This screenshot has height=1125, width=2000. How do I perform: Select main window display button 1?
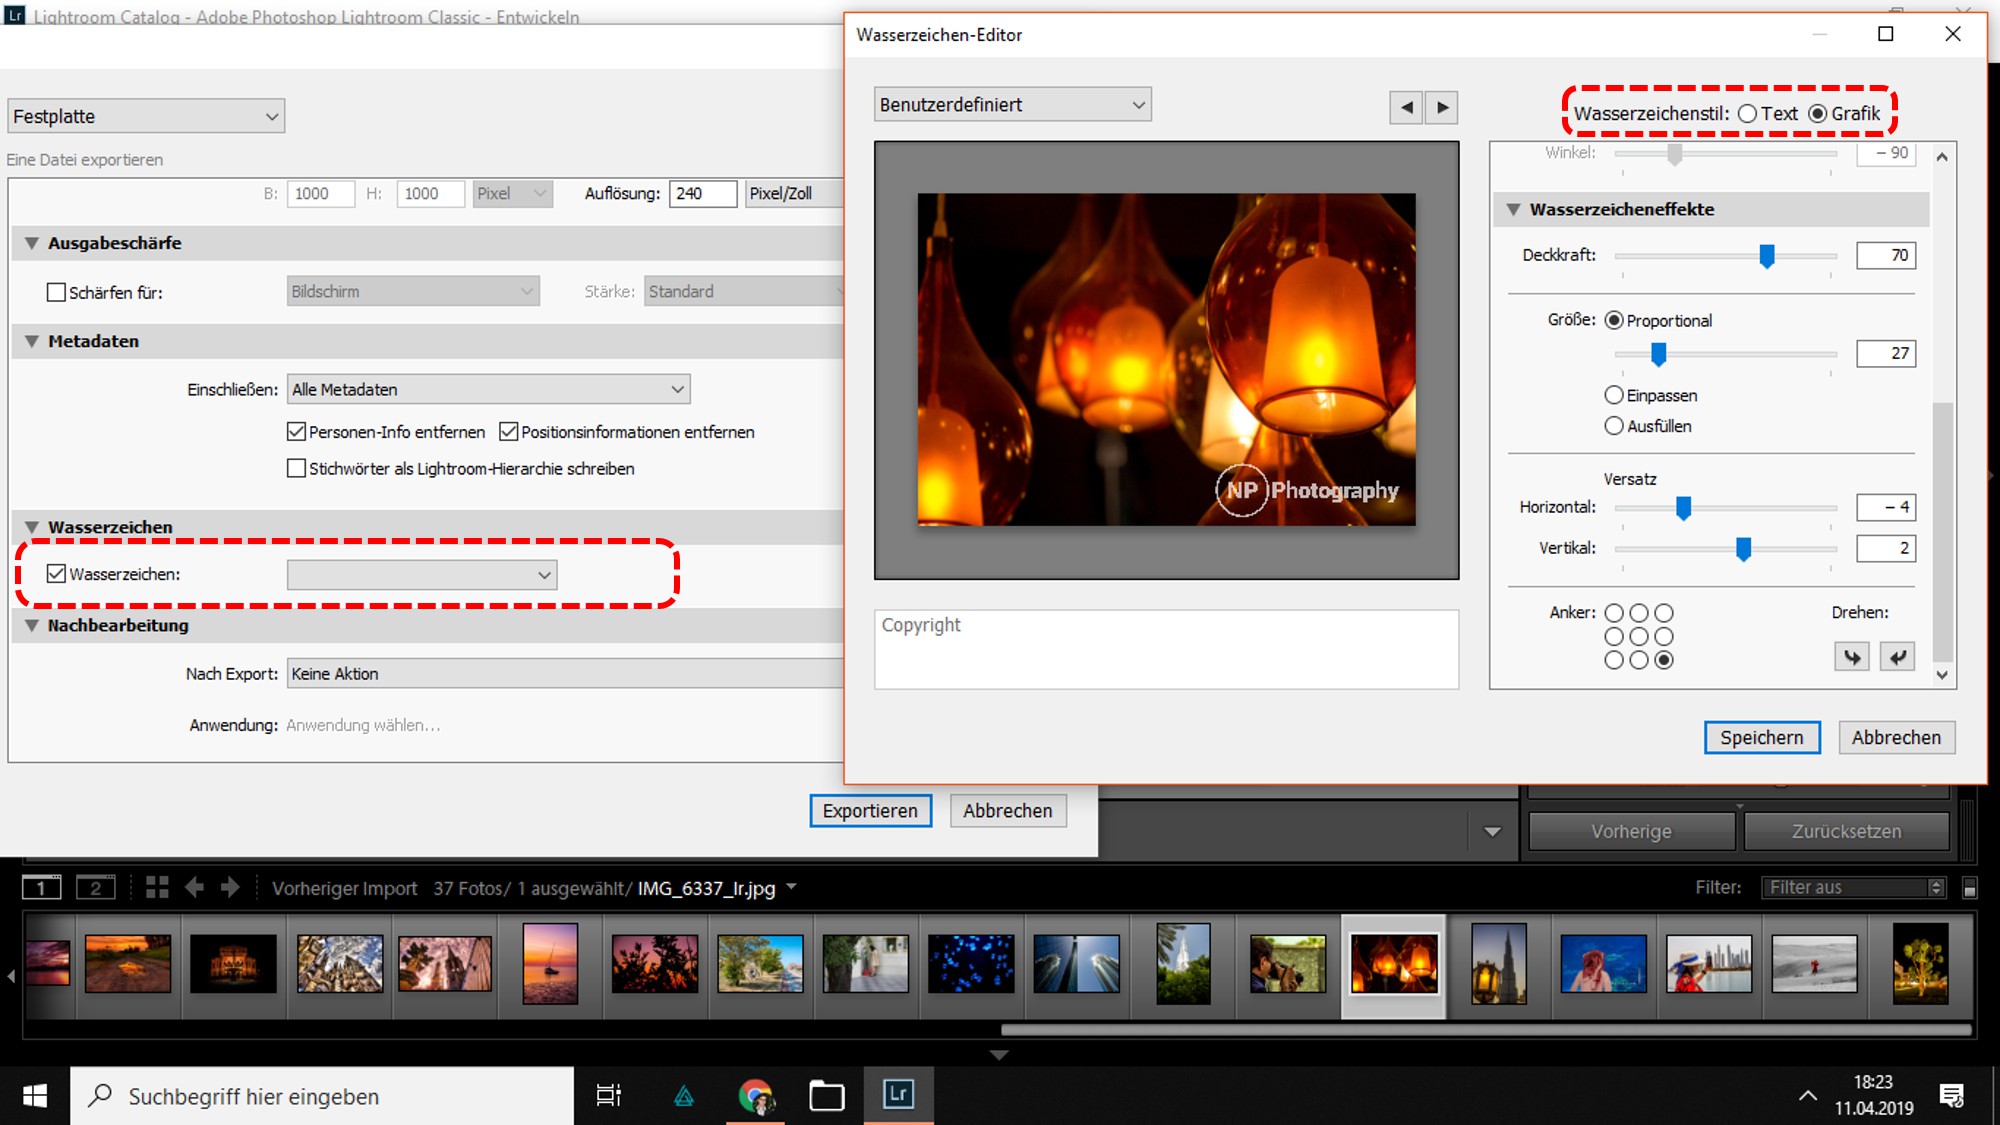42,887
